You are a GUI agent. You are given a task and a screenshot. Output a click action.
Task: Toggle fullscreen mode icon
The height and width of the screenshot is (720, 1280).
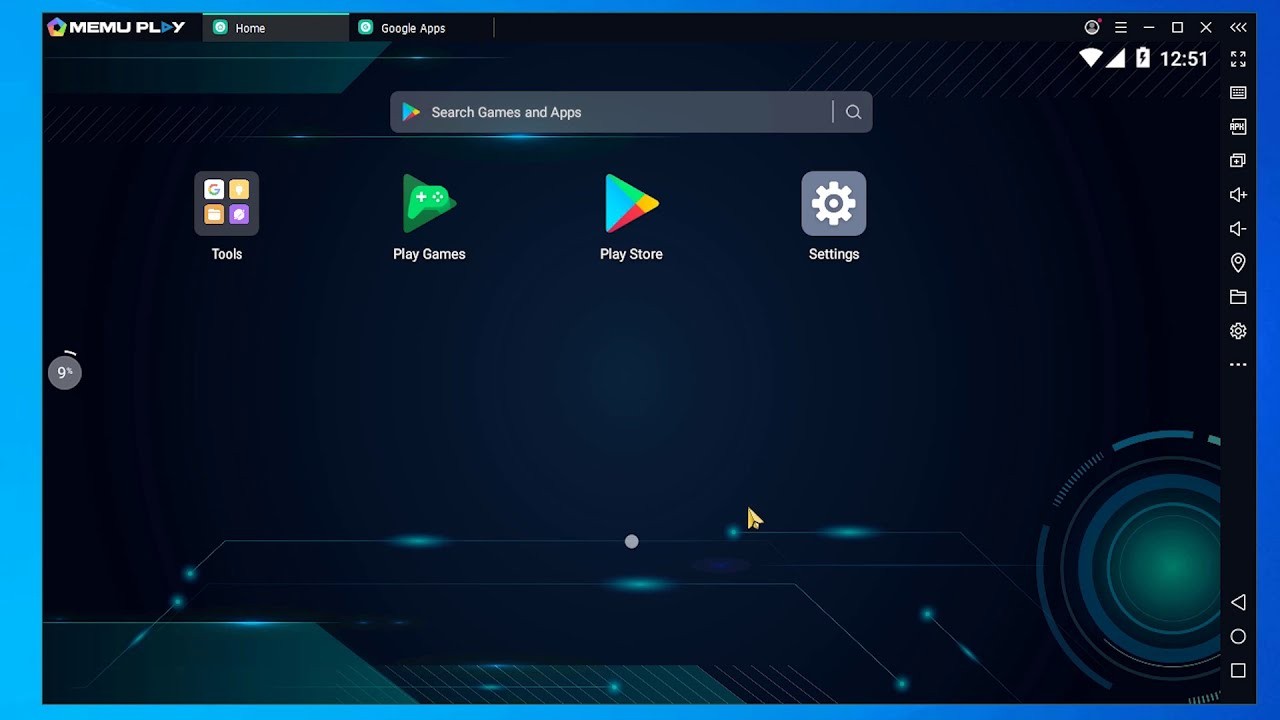pos(1238,59)
